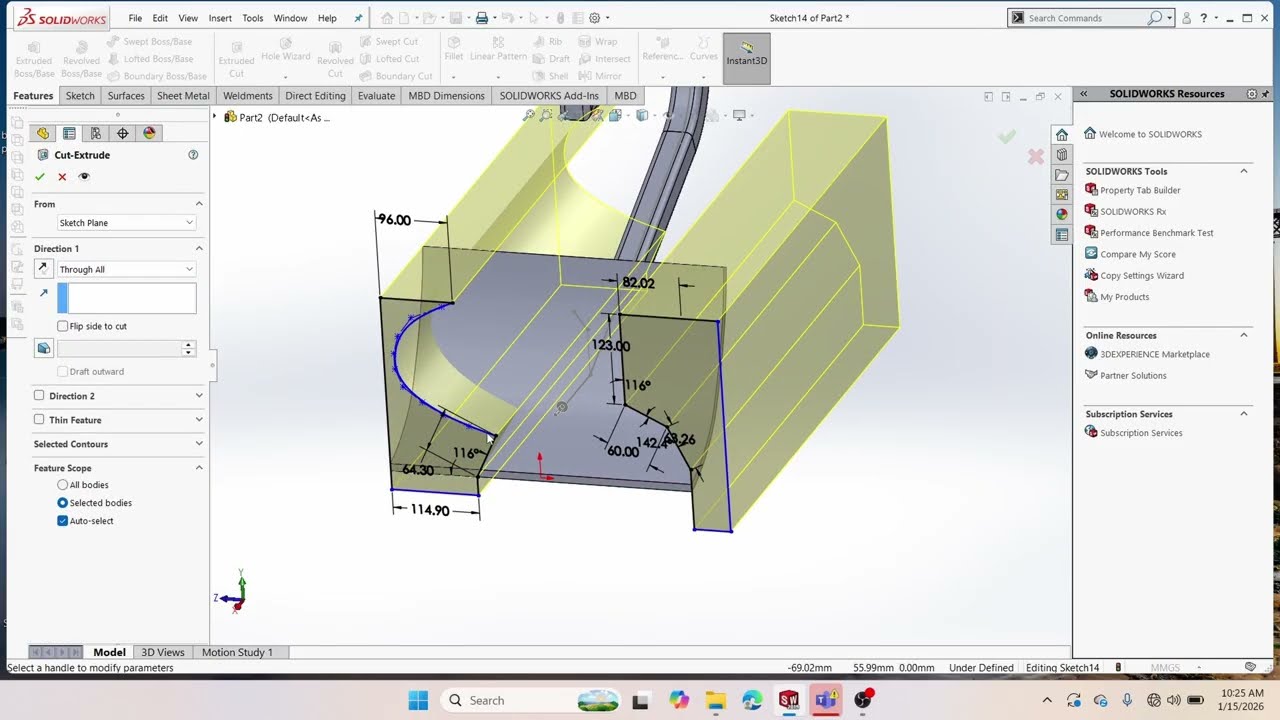Screen dimensions: 1280x720
Task: Accept the Cut-Extrude with the green checkmark
Action: click(x=40, y=176)
